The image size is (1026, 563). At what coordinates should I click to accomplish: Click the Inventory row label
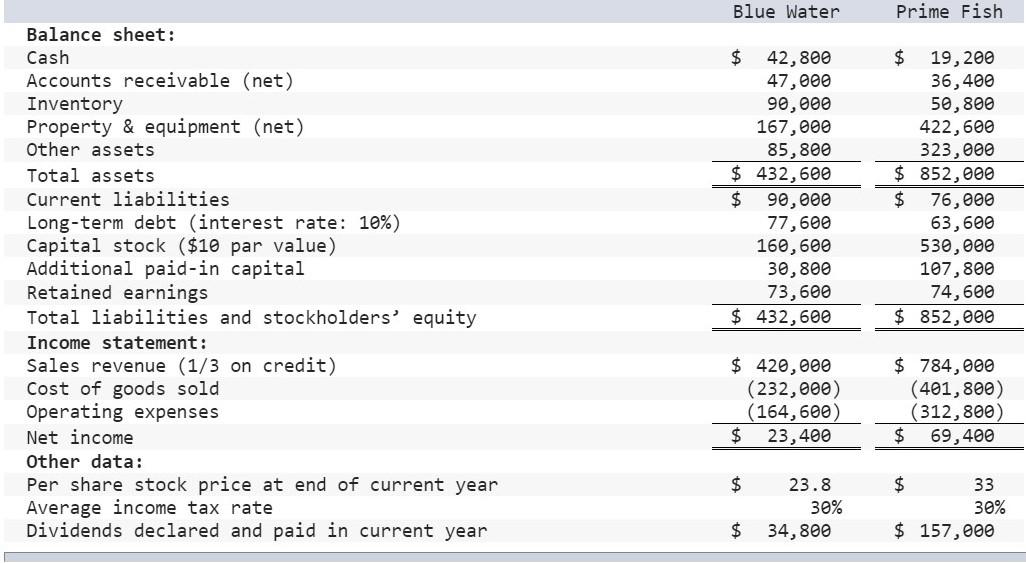(75, 103)
